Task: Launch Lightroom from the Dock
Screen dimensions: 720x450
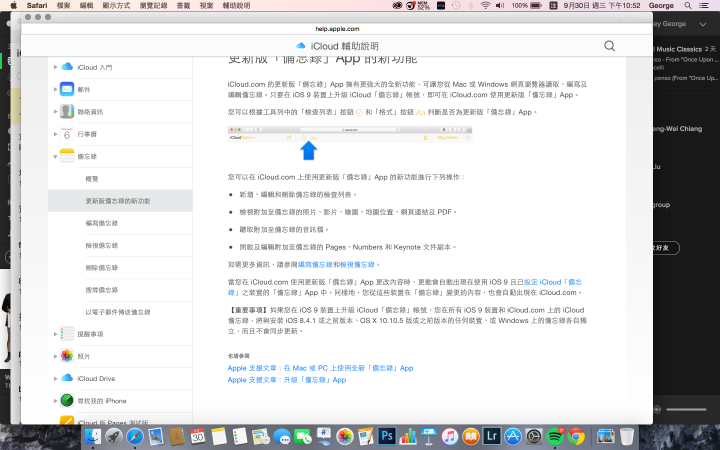Action: click(492, 436)
